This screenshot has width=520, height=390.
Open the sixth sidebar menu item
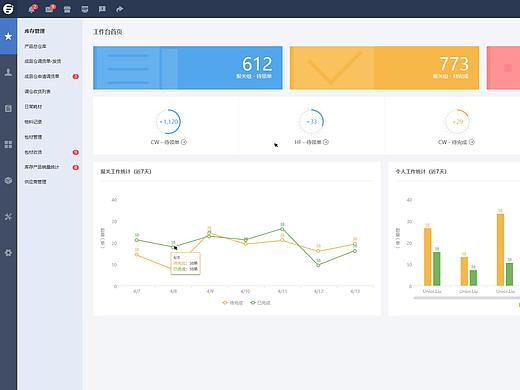[x=33, y=122]
